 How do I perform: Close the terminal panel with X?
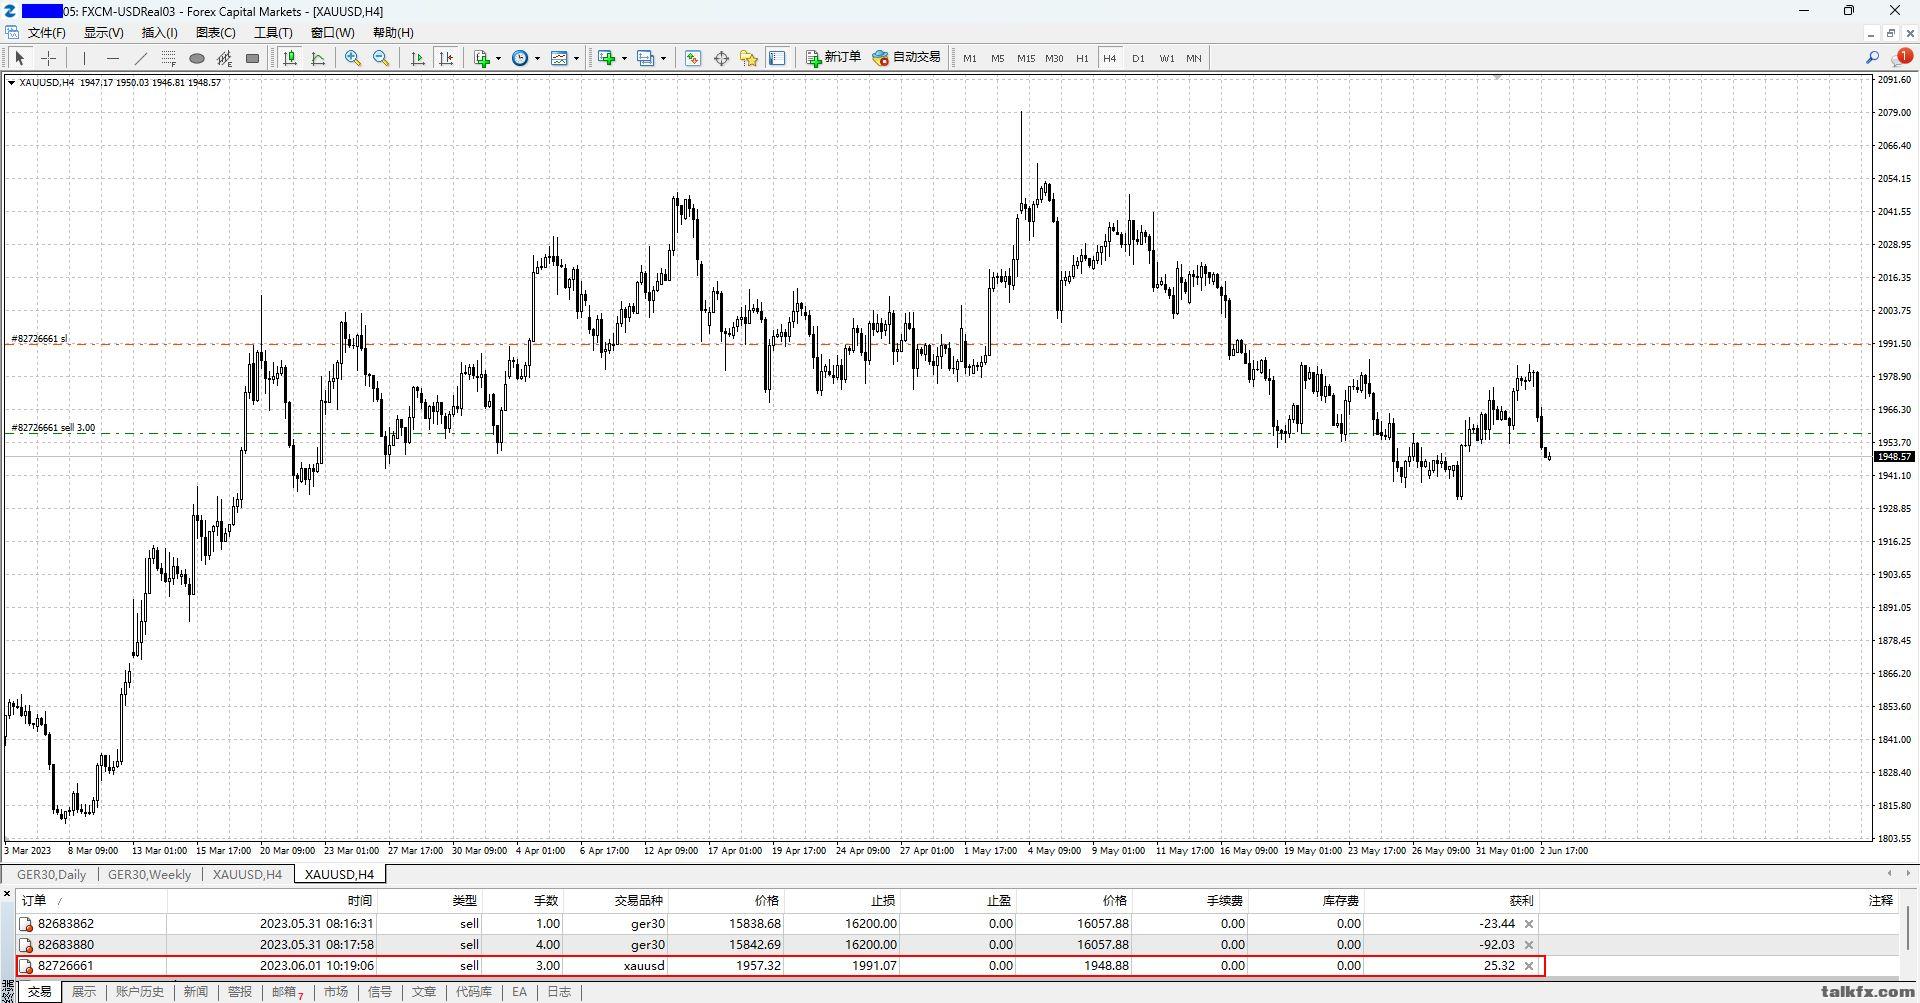pyautogui.click(x=7, y=893)
